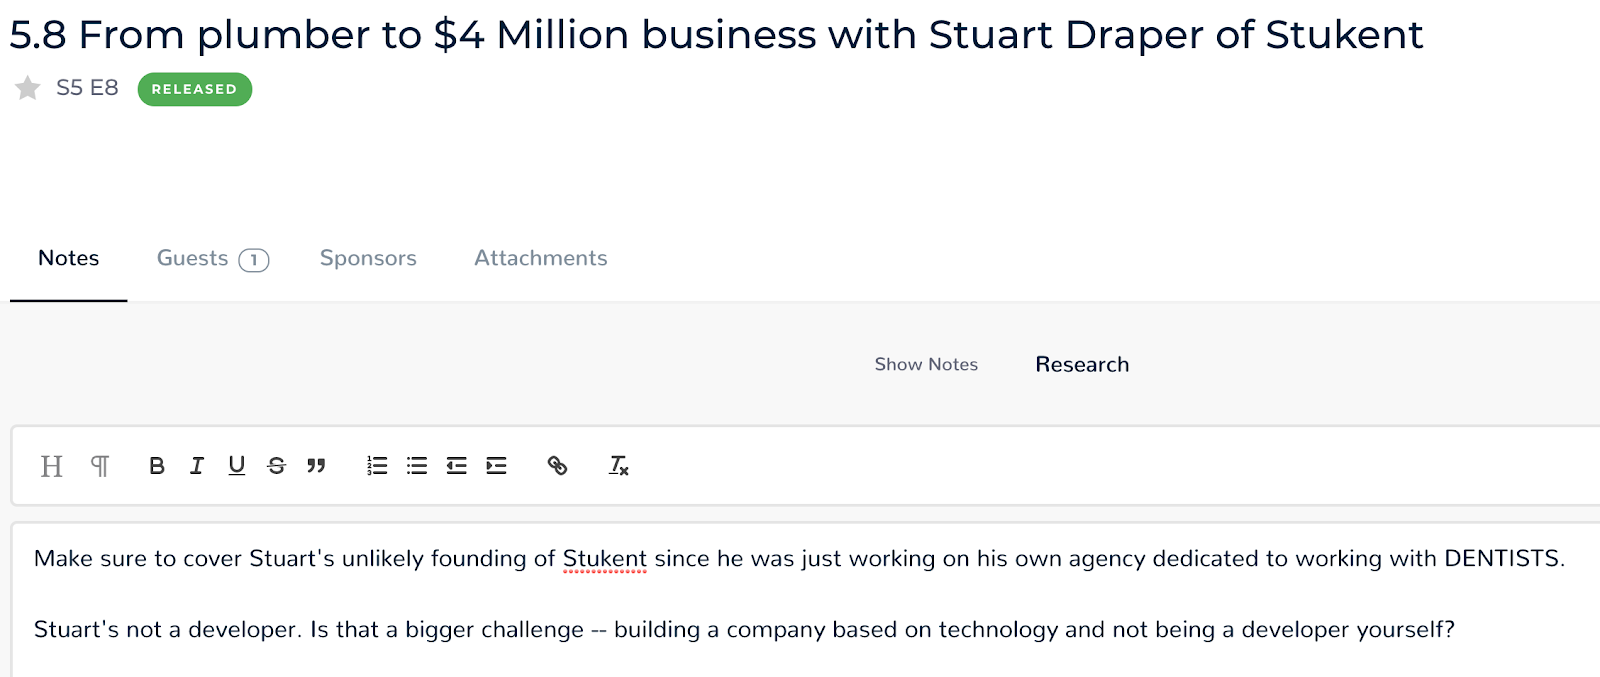1600x677 pixels.
Task: Clear text formatting
Action: pos(619,466)
